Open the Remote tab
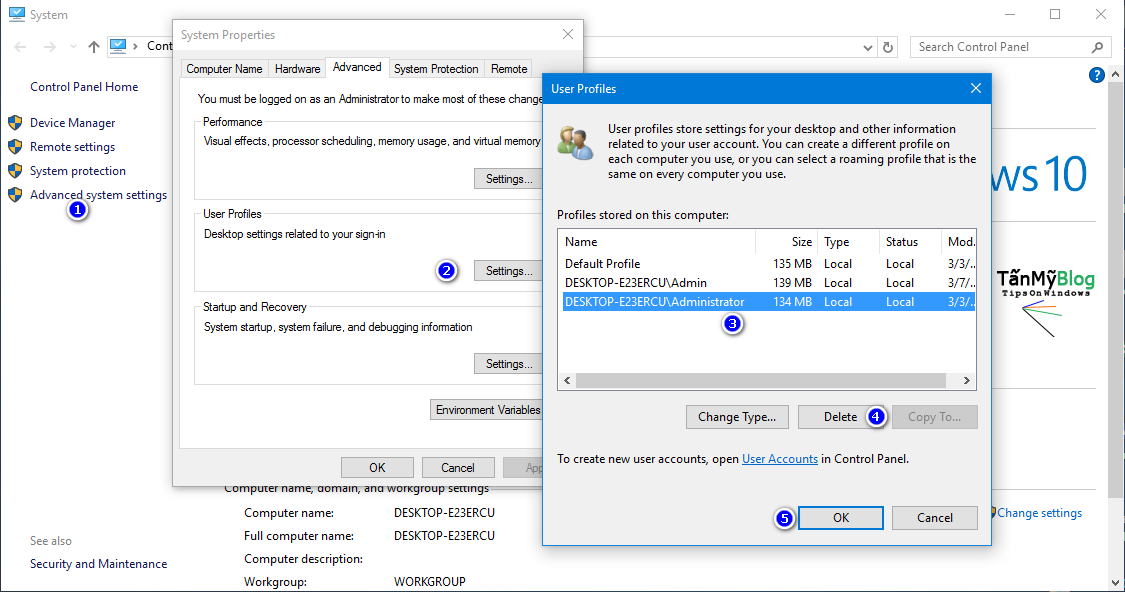Viewport: 1125px width, 592px height. 508,68
